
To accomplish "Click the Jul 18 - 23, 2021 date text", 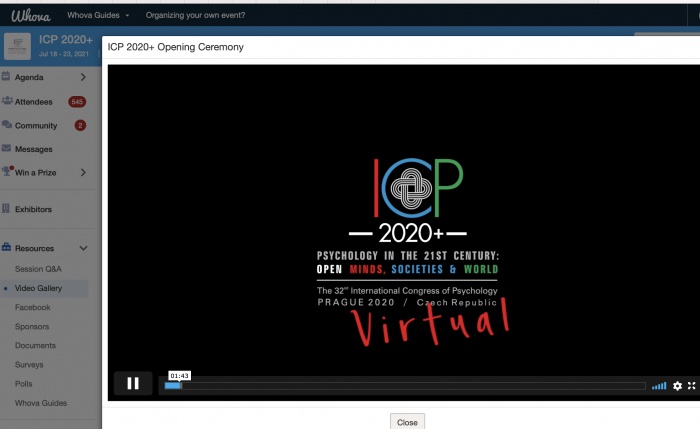I will pos(64,54).
